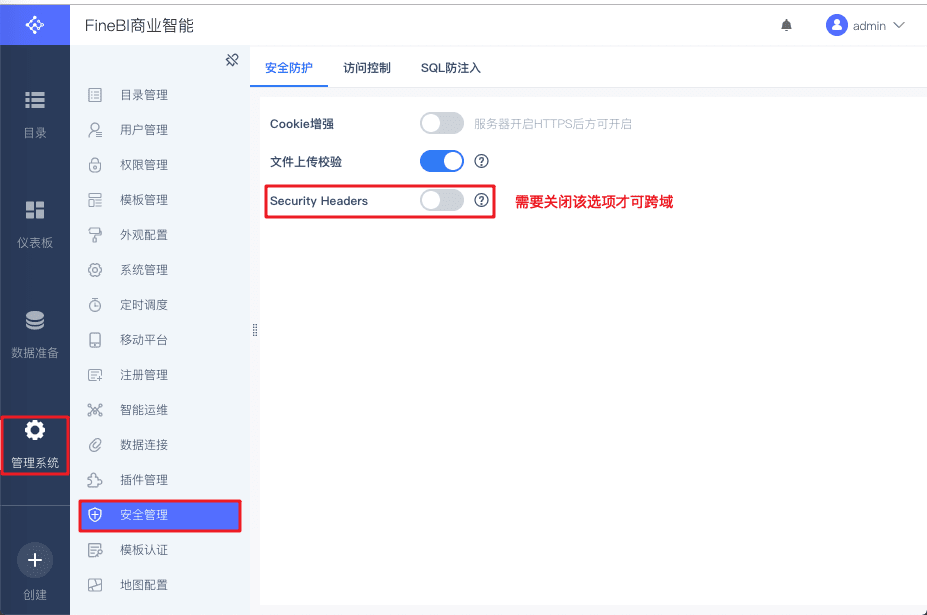Click the FineBI logo icon
The image size is (927, 615).
pyautogui.click(x=35, y=25)
